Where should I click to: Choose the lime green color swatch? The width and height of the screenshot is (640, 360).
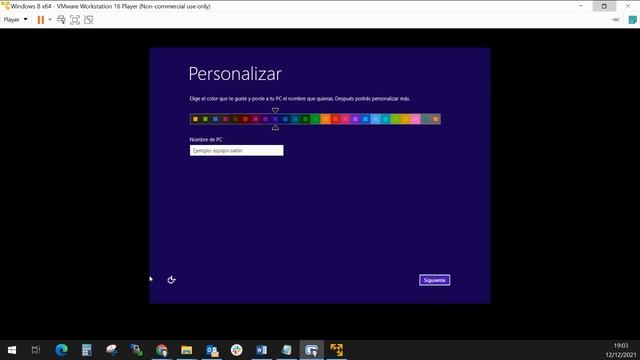tap(396, 119)
